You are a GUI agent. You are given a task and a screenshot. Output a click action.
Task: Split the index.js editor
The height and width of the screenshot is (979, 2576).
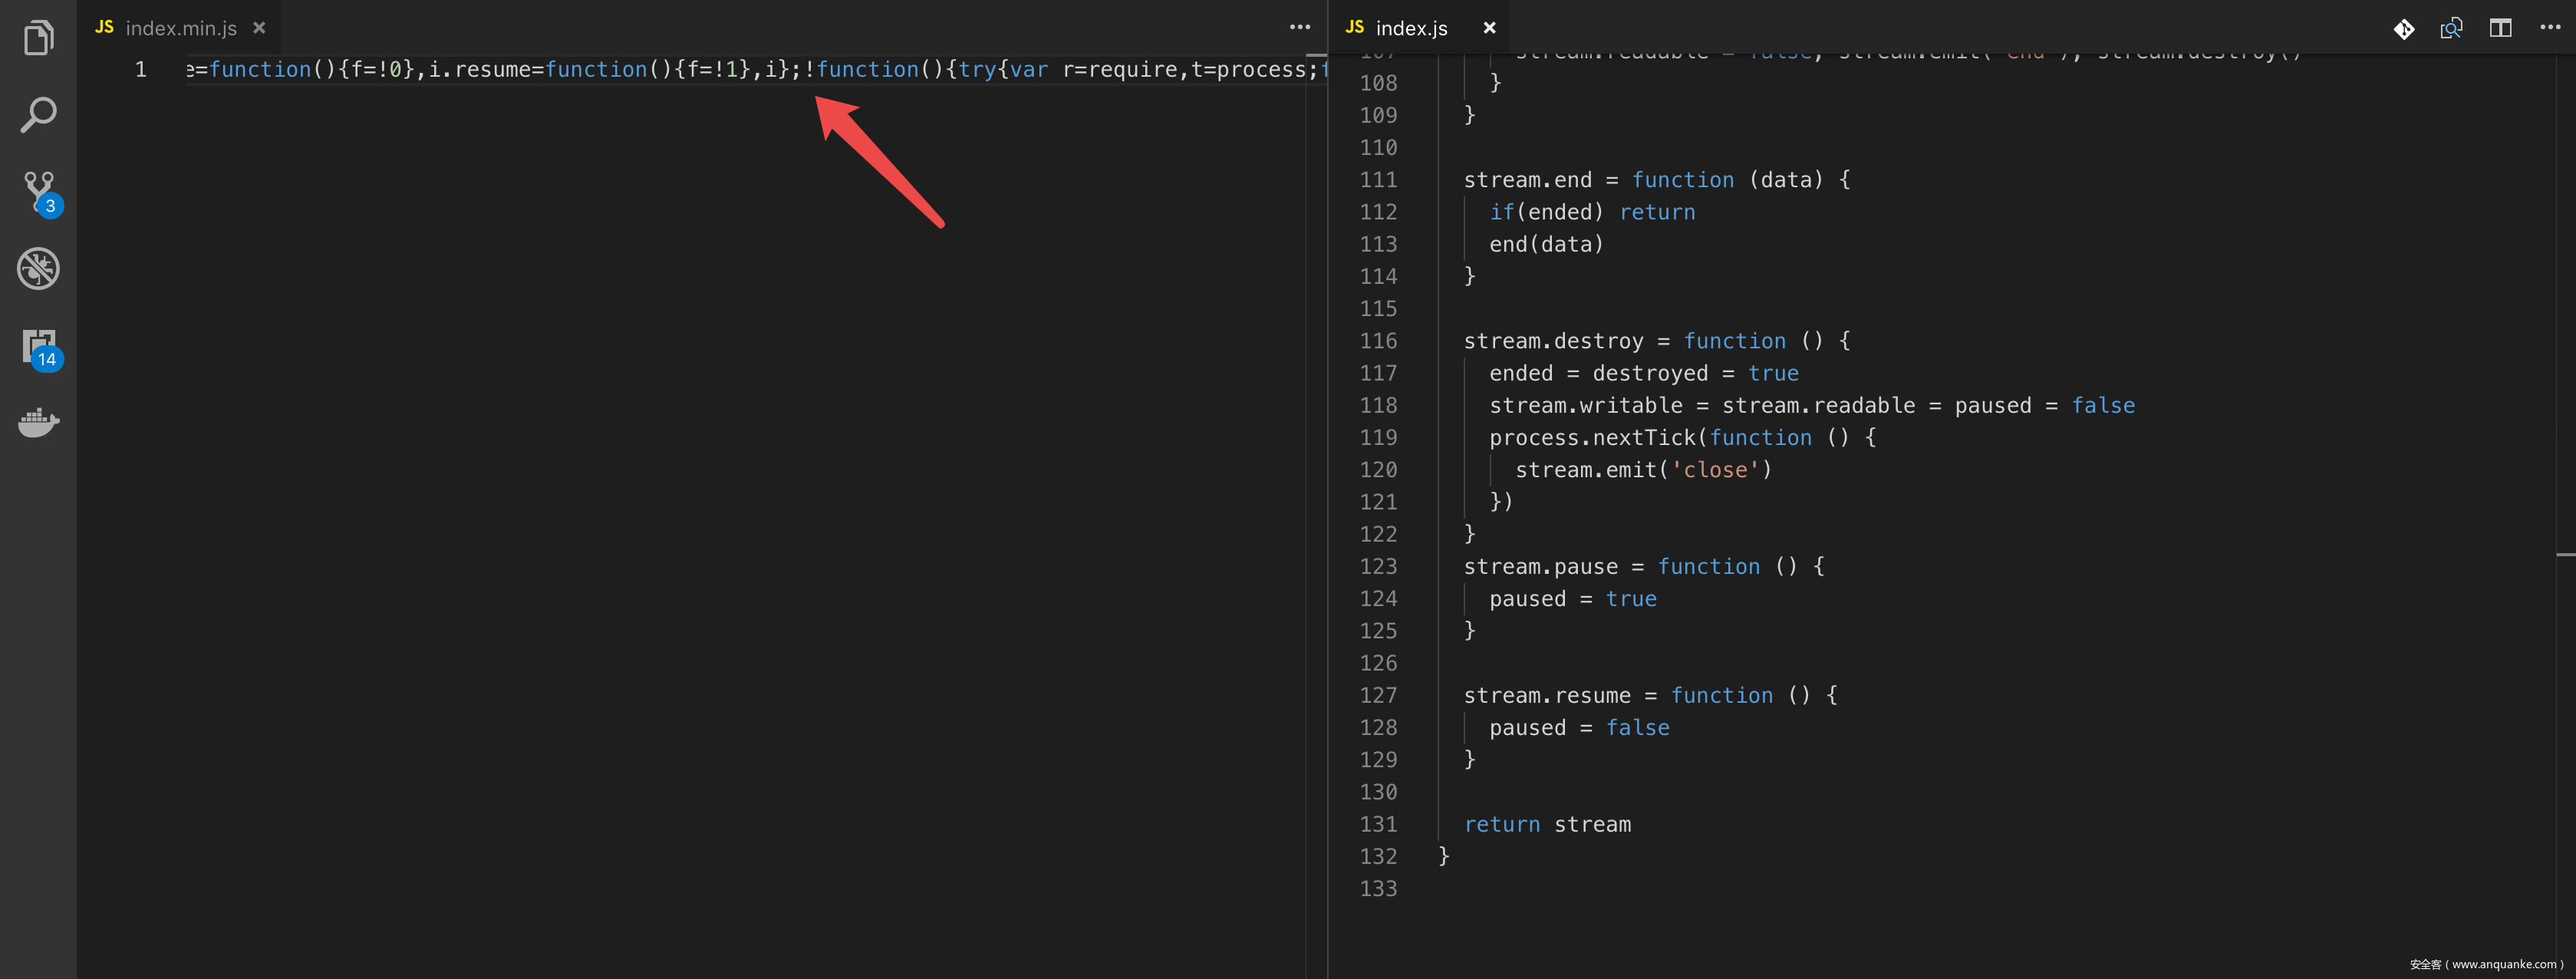click(x=2500, y=28)
